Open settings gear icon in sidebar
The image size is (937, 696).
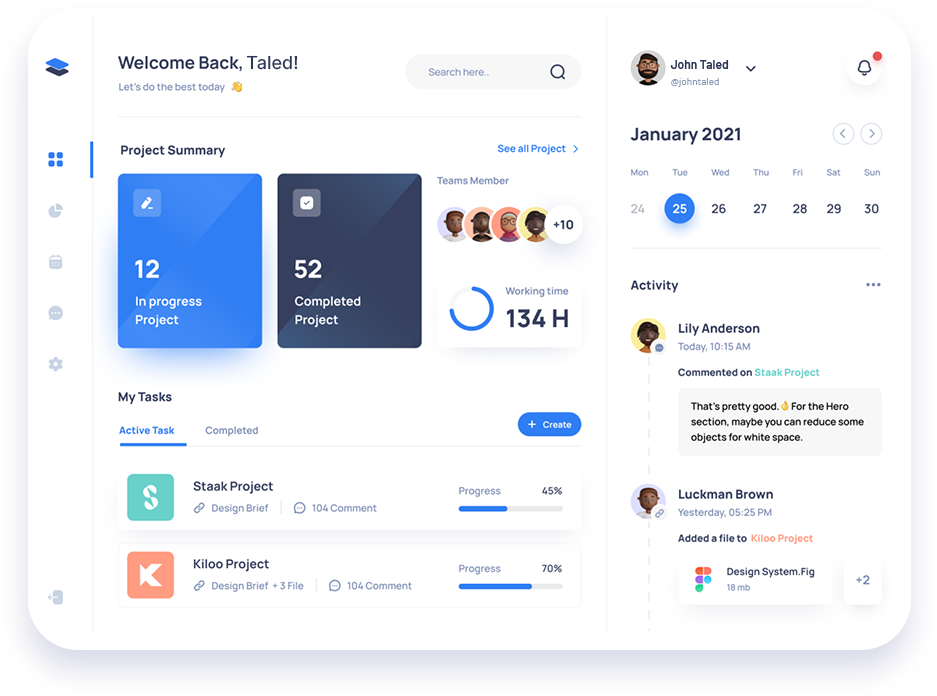tap(56, 364)
